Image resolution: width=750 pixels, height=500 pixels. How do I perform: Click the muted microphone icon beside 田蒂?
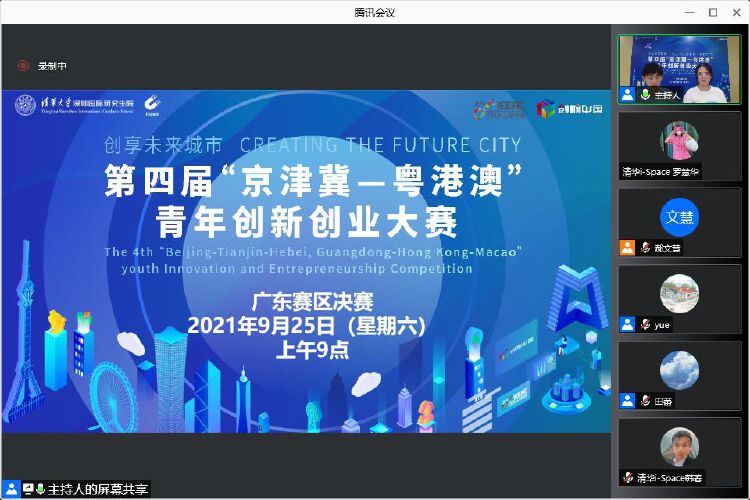click(646, 401)
